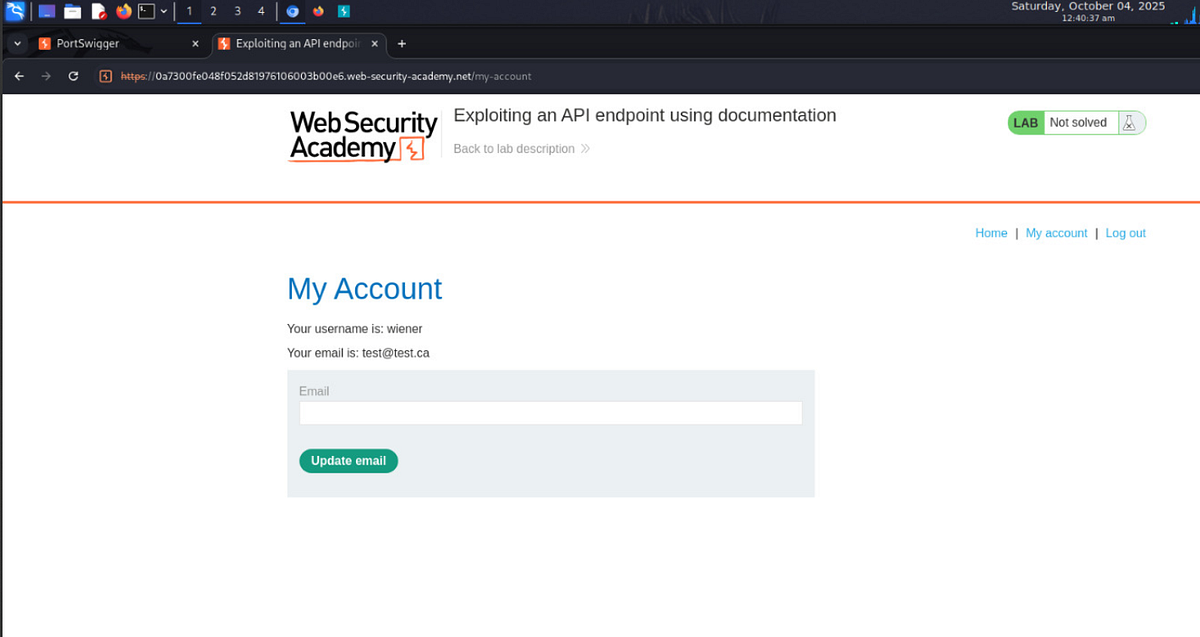Open the My account link
The image size is (1200, 637).
[x=1056, y=233]
